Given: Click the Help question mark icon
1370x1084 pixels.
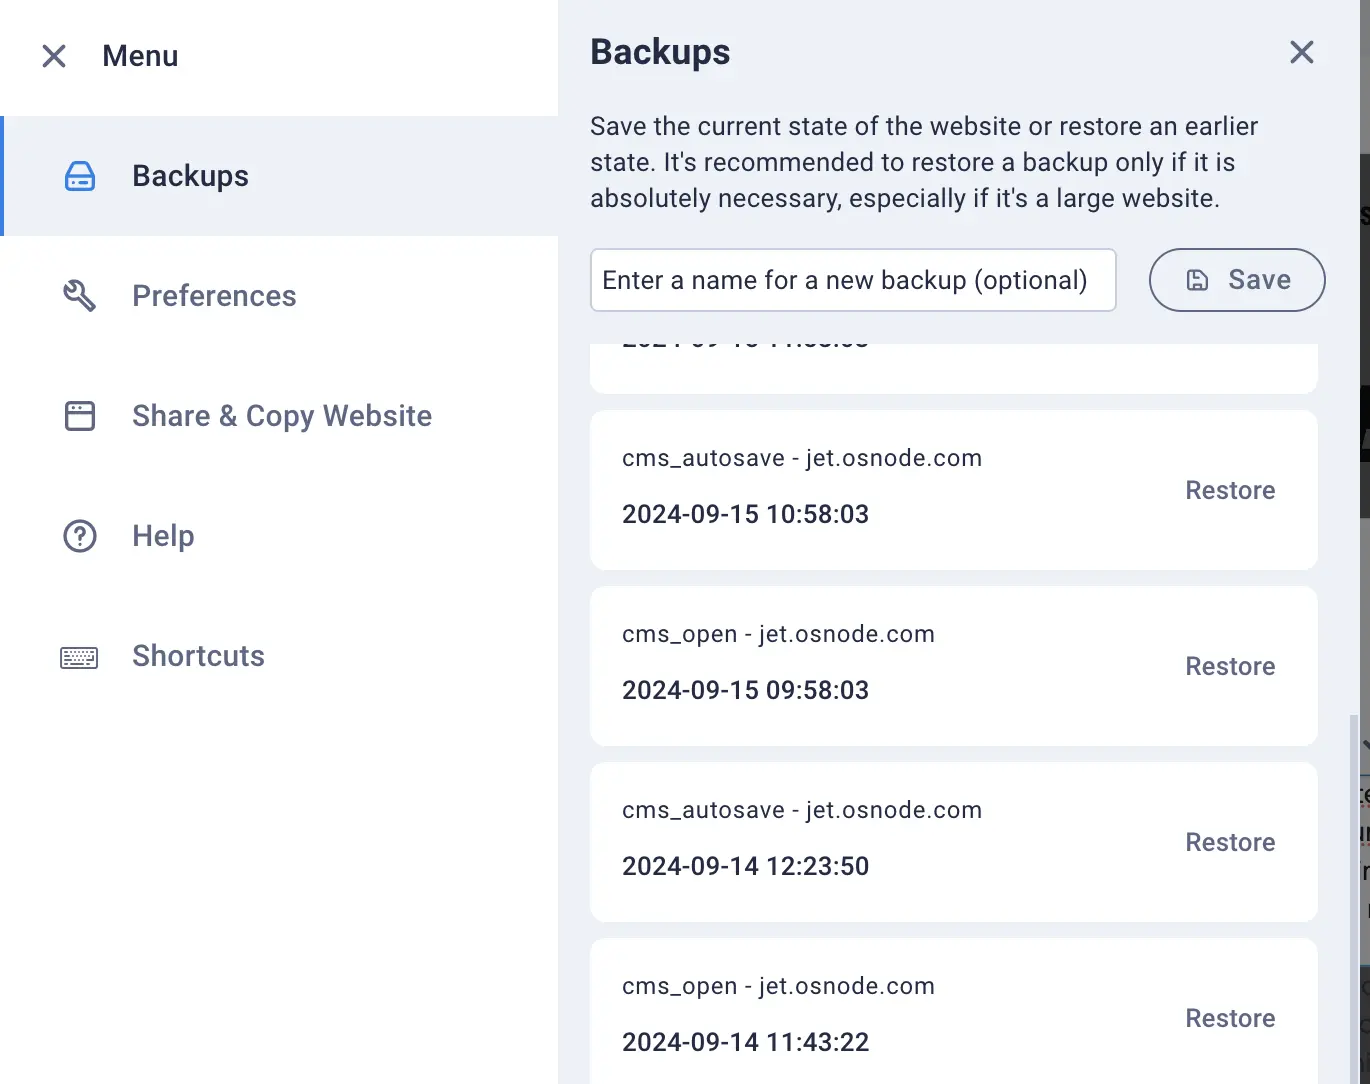Looking at the screenshot, I should (80, 536).
